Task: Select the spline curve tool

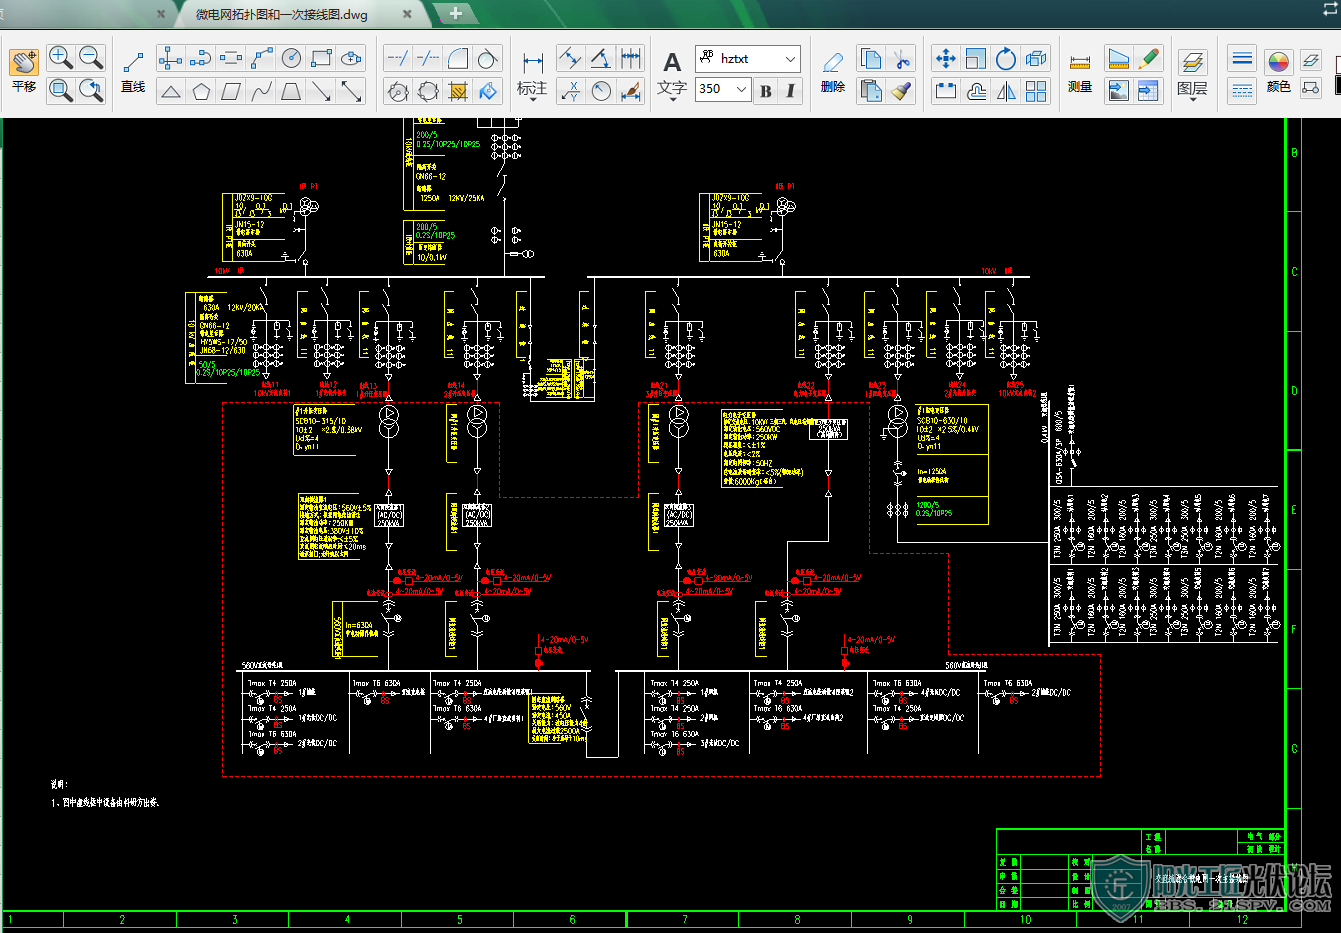Action: (x=261, y=91)
